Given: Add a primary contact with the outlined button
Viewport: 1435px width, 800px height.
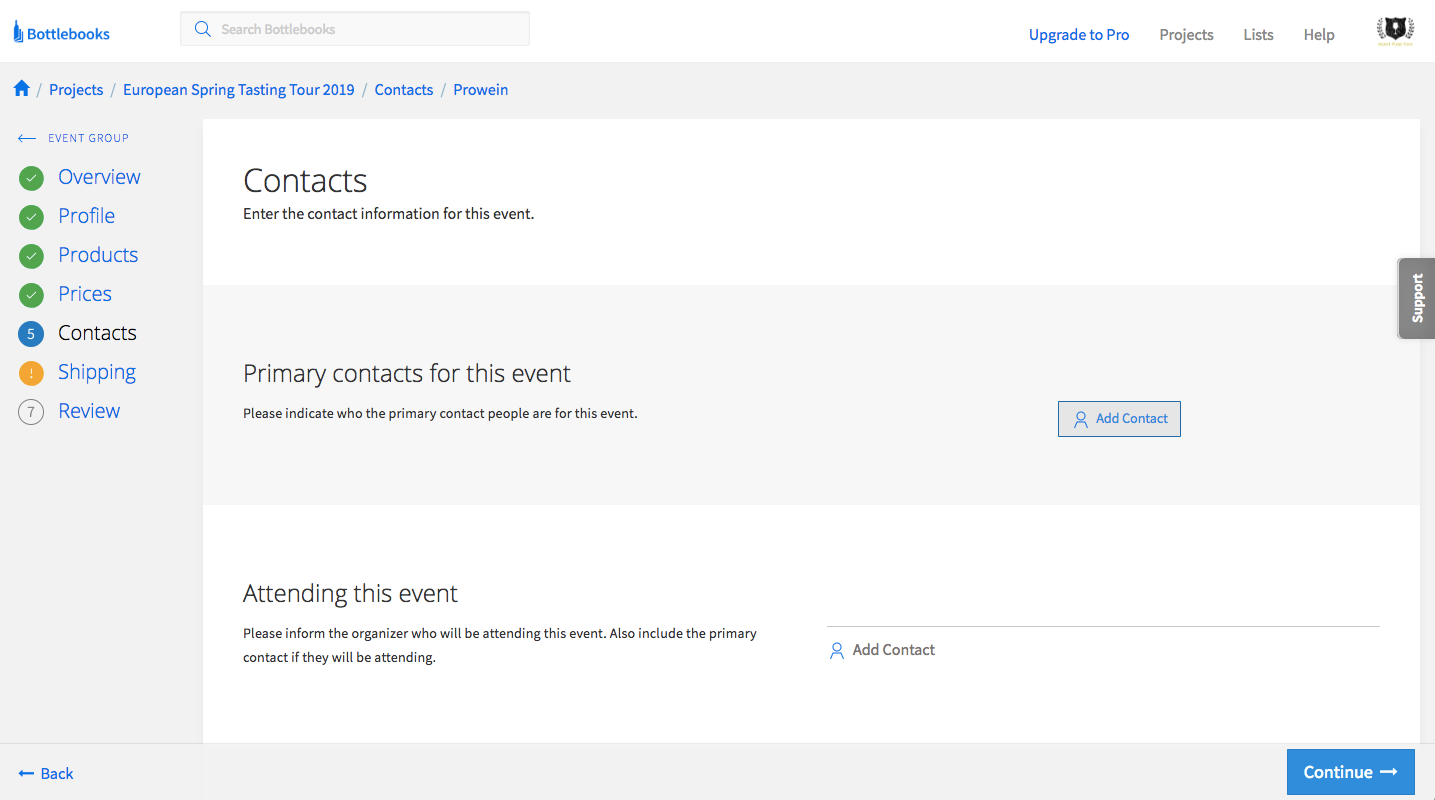Looking at the screenshot, I should pos(1119,419).
